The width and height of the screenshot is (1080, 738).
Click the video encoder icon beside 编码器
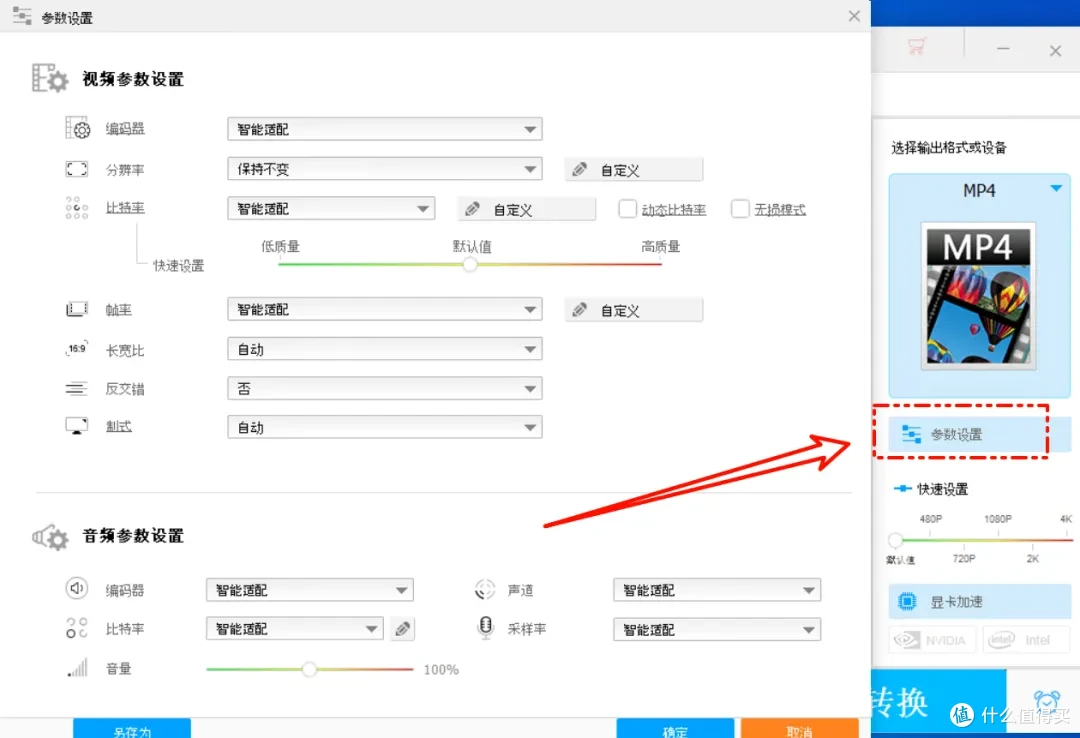tap(77, 128)
